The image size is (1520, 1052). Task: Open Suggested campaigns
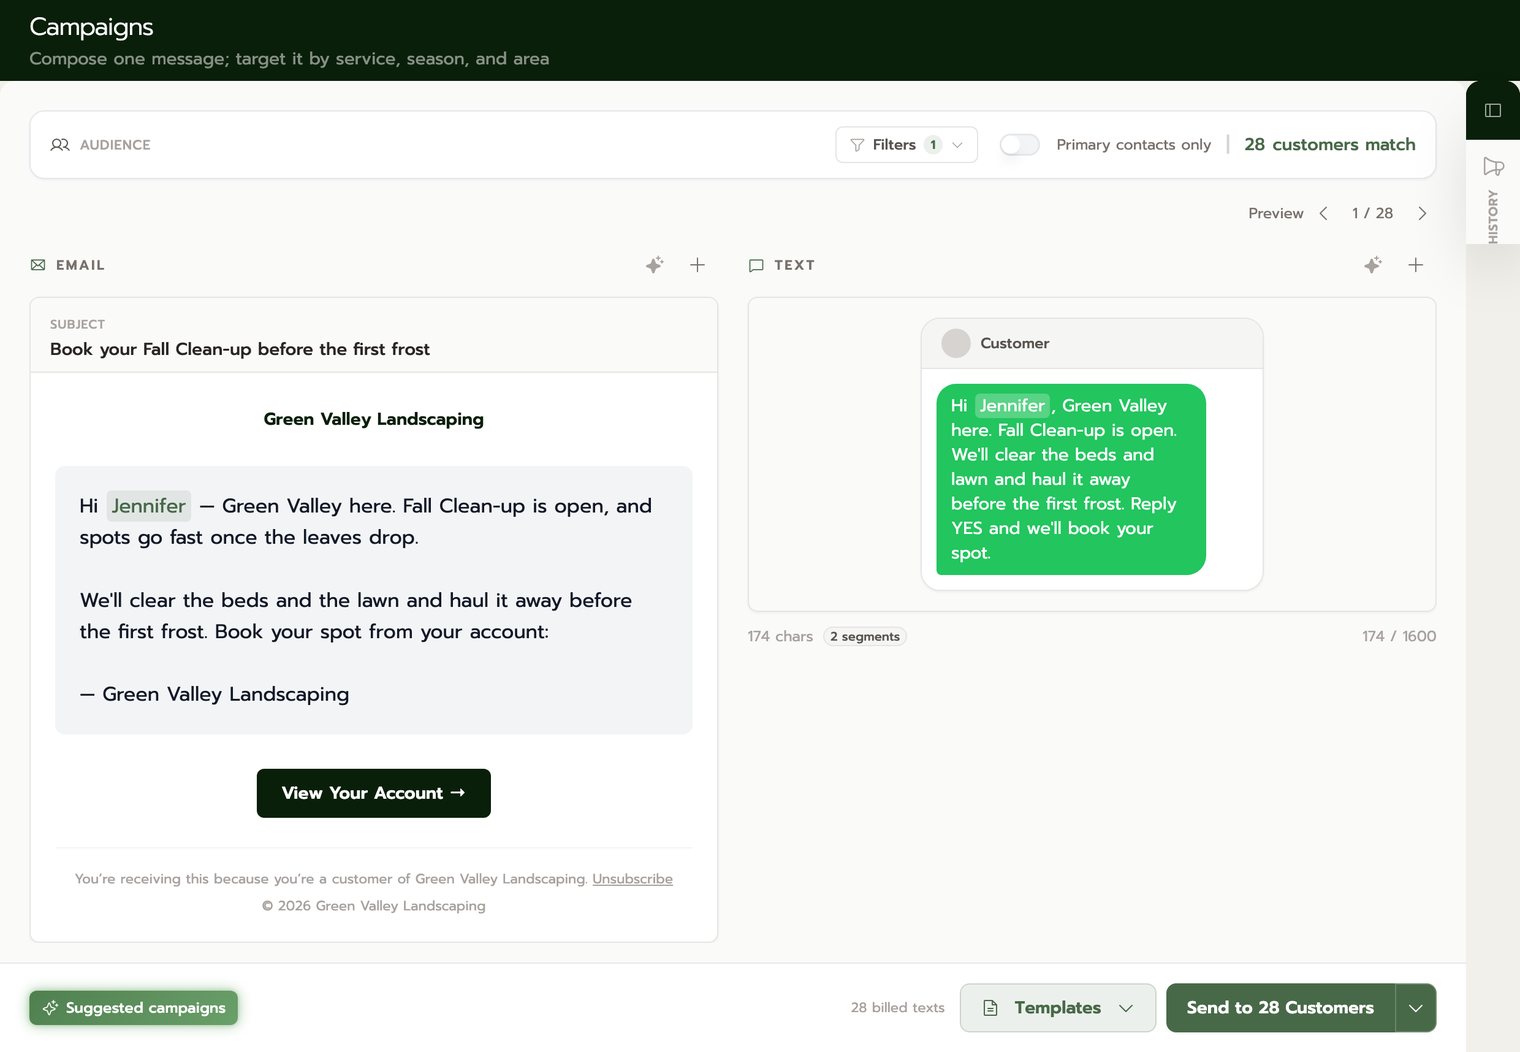click(134, 1008)
